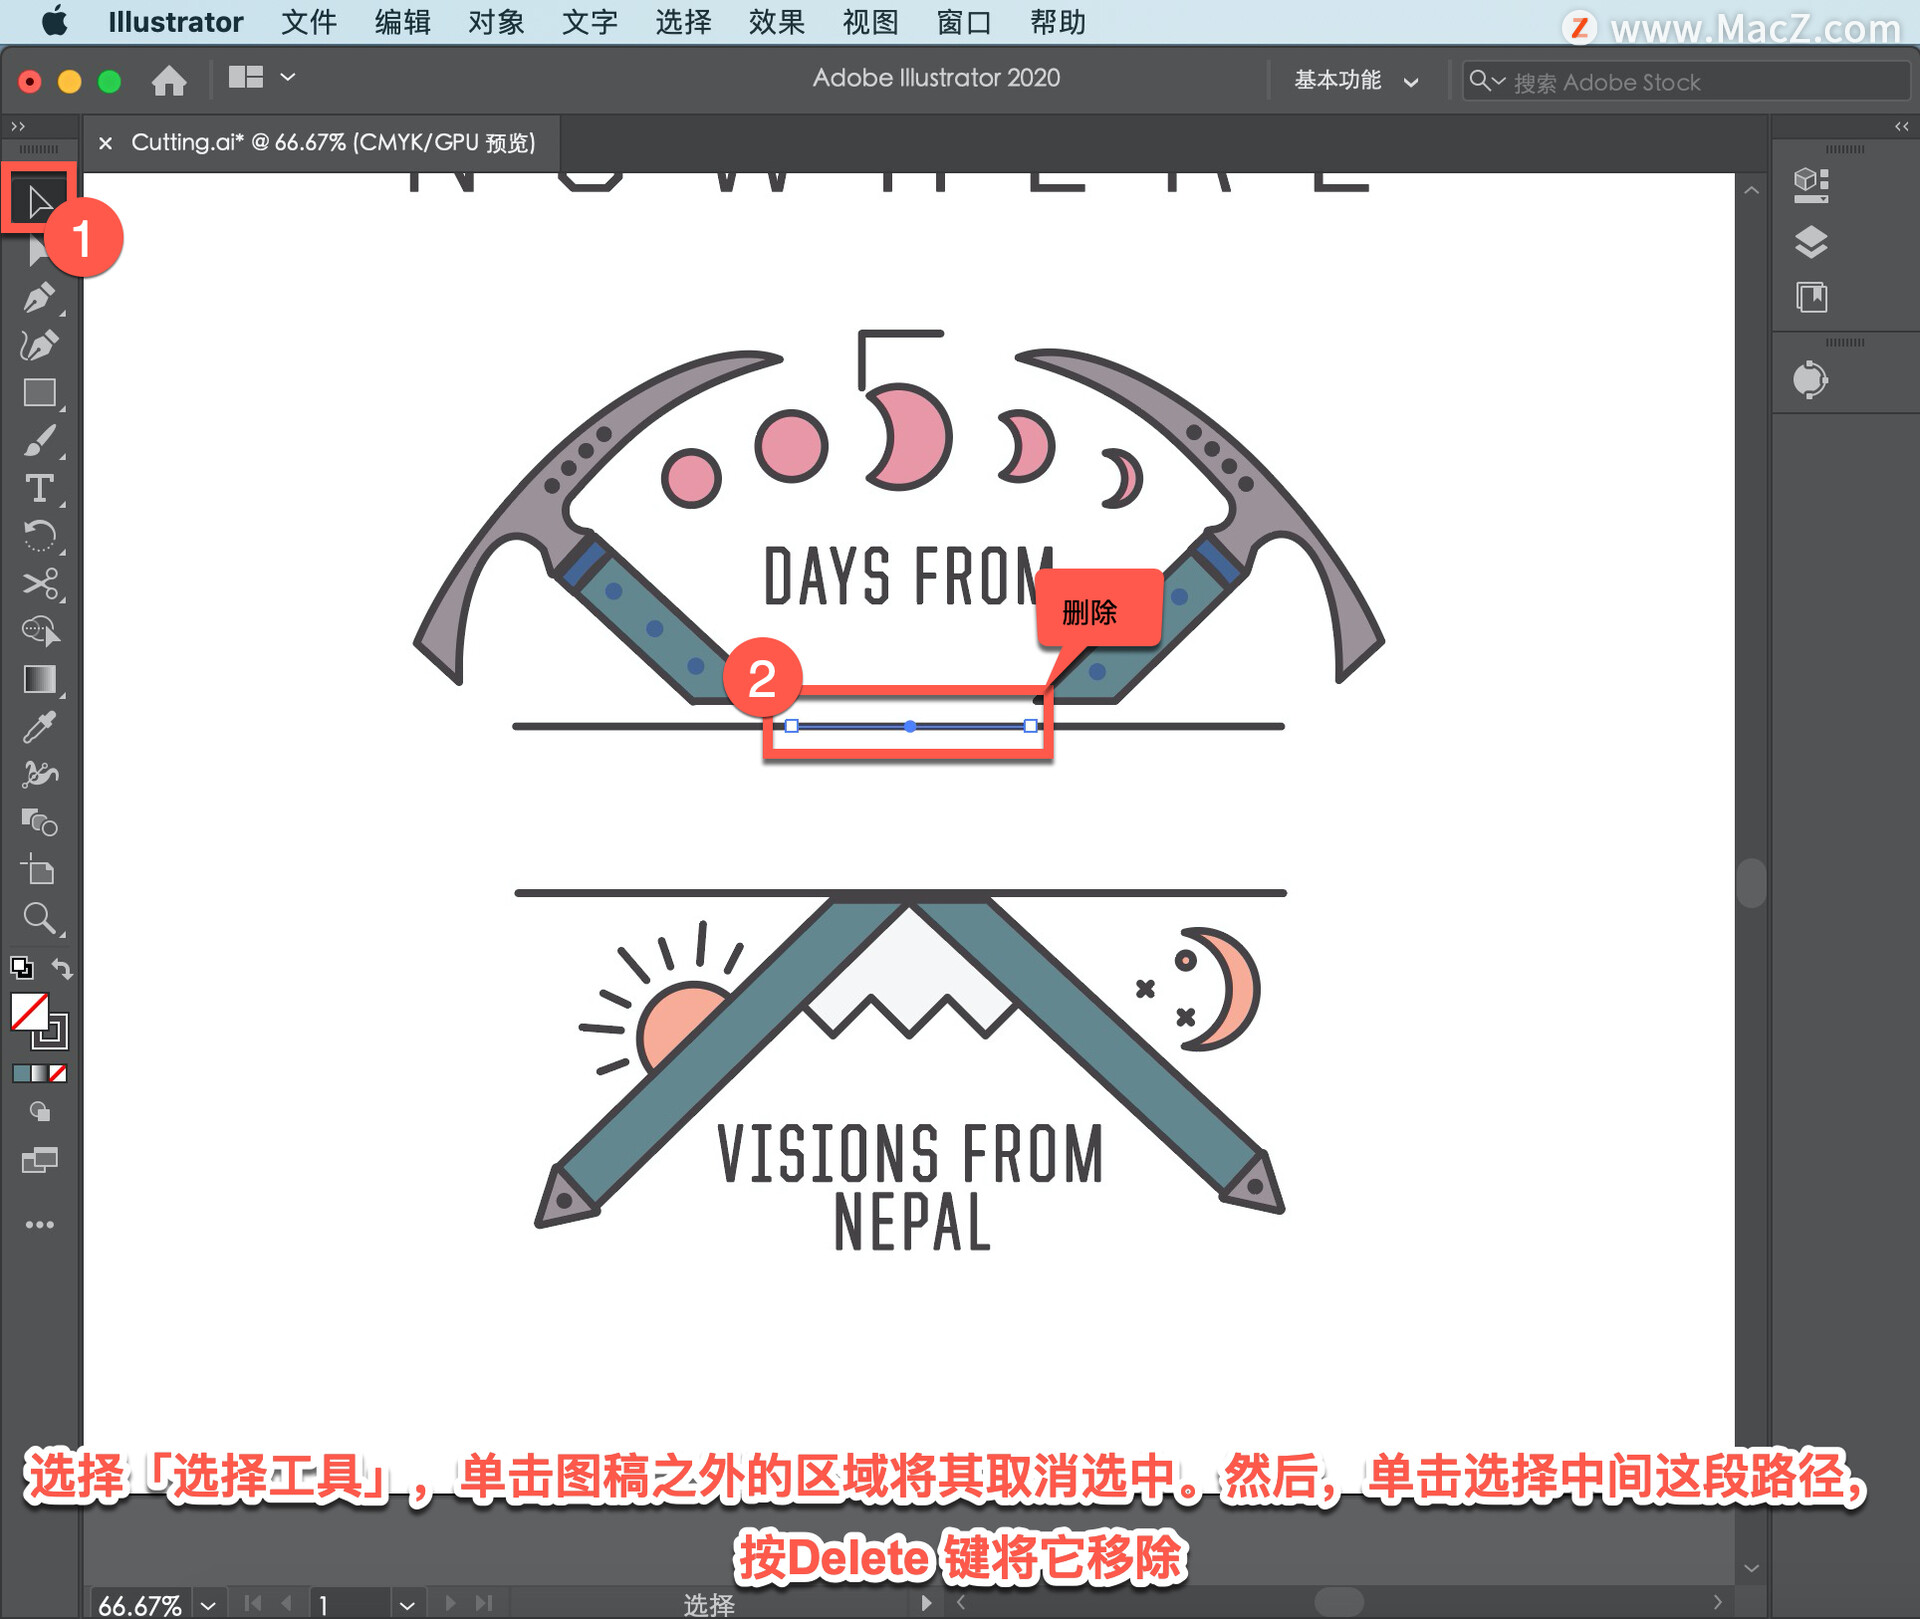
Task: Select the Scissors tool
Action: [x=39, y=584]
